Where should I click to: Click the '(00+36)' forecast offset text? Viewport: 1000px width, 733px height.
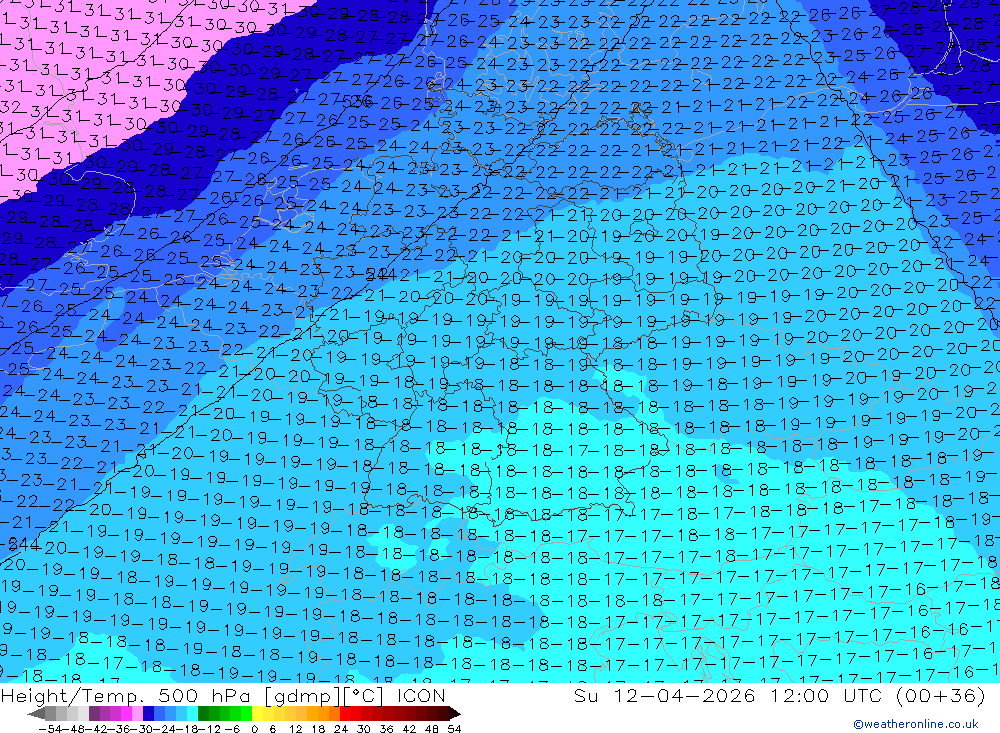tap(941, 696)
